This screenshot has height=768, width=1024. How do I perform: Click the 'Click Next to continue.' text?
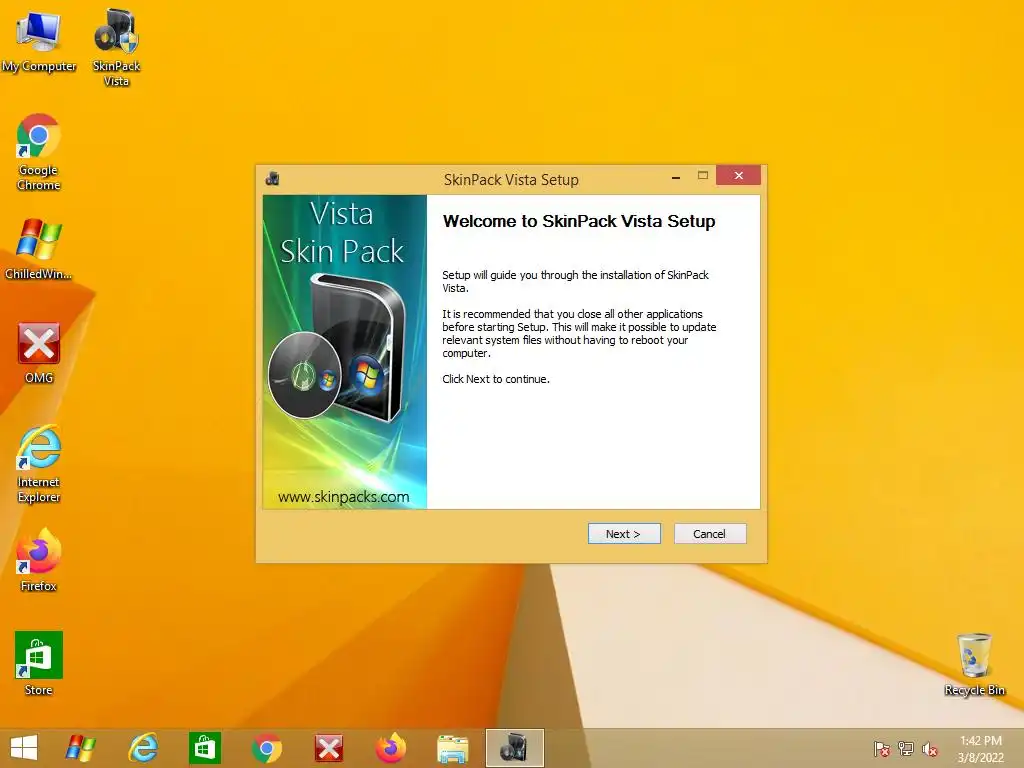pyautogui.click(x=496, y=379)
